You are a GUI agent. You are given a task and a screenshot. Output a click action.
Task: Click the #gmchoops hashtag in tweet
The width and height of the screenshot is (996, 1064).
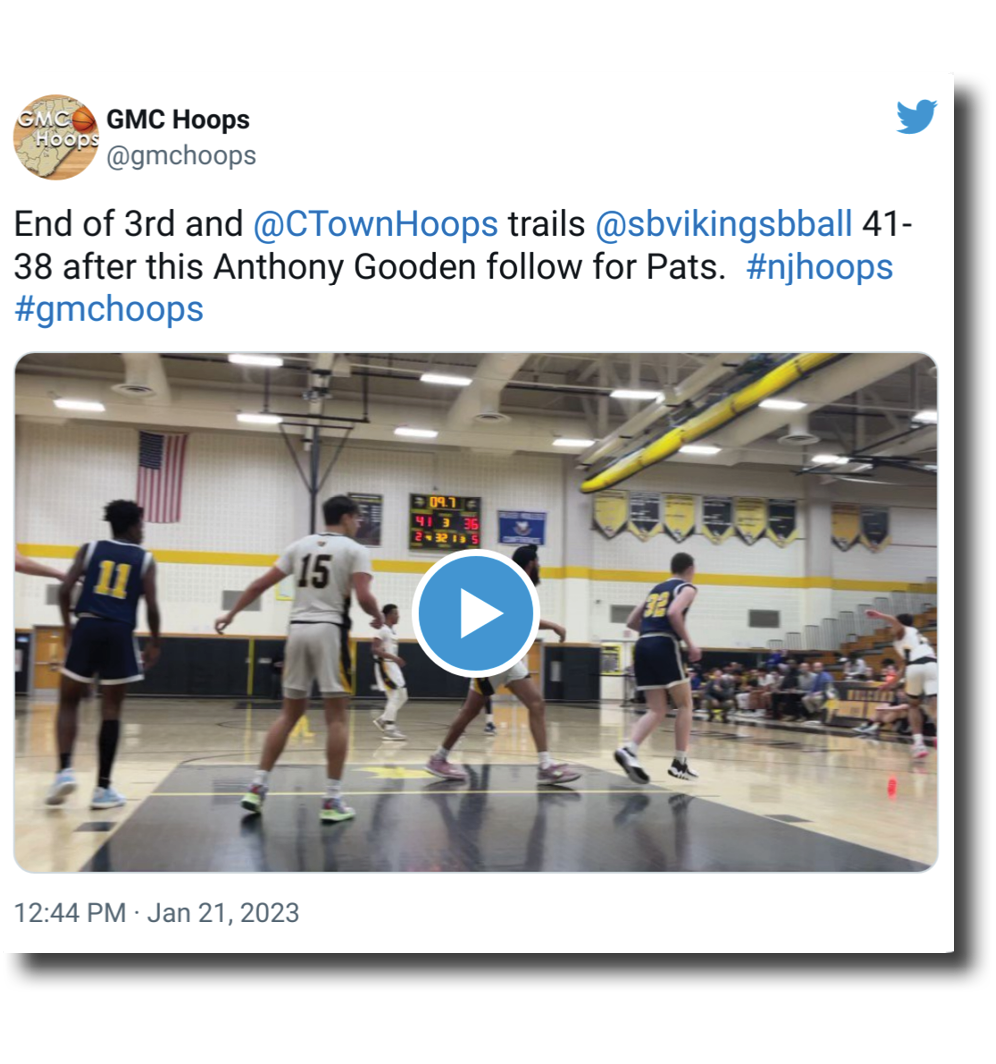[109, 309]
